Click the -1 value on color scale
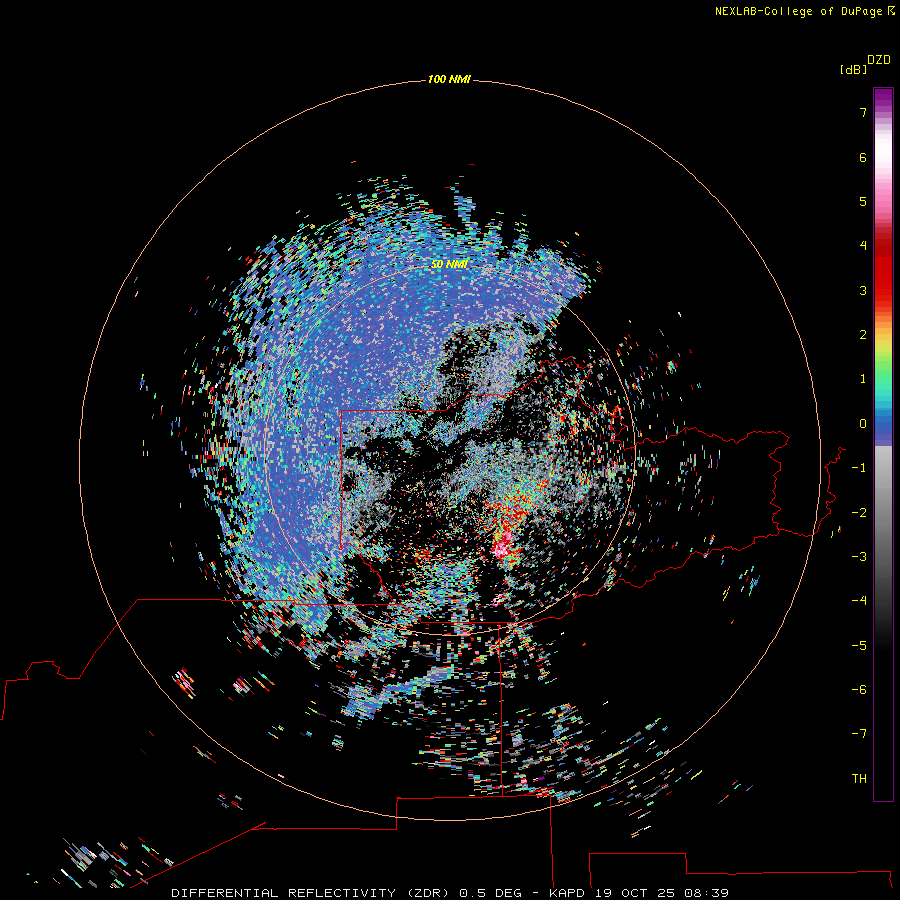Image resolution: width=900 pixels, height=900 pixels. click(x=859, y=468)
